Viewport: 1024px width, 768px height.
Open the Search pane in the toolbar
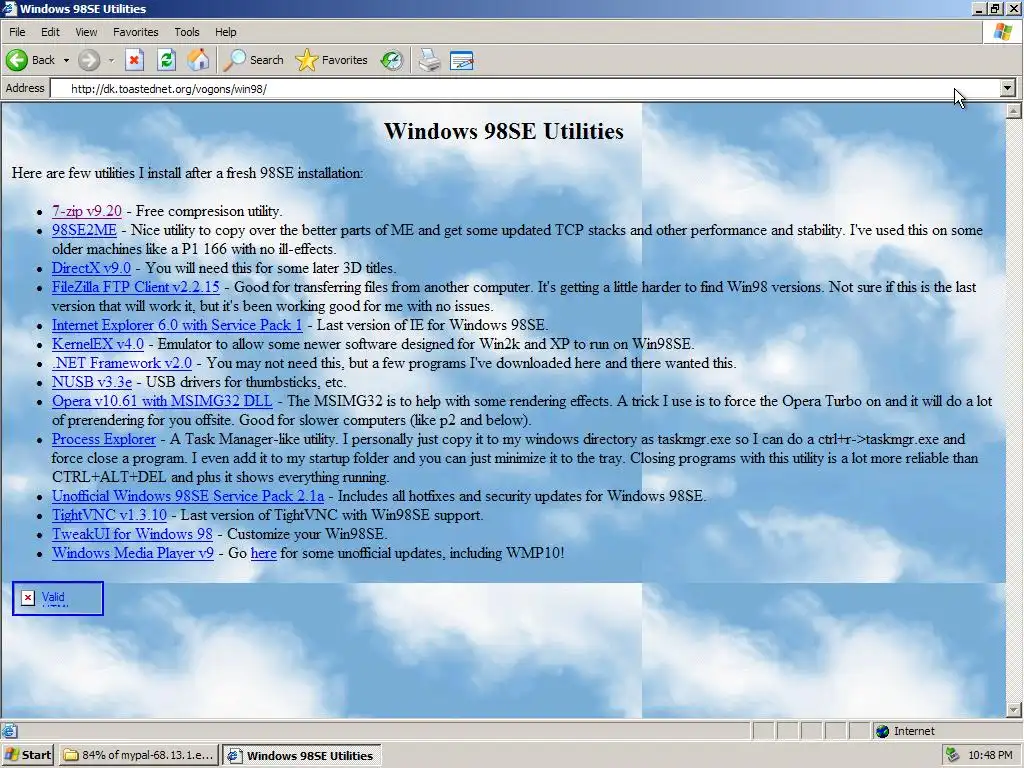click(253, 60)
